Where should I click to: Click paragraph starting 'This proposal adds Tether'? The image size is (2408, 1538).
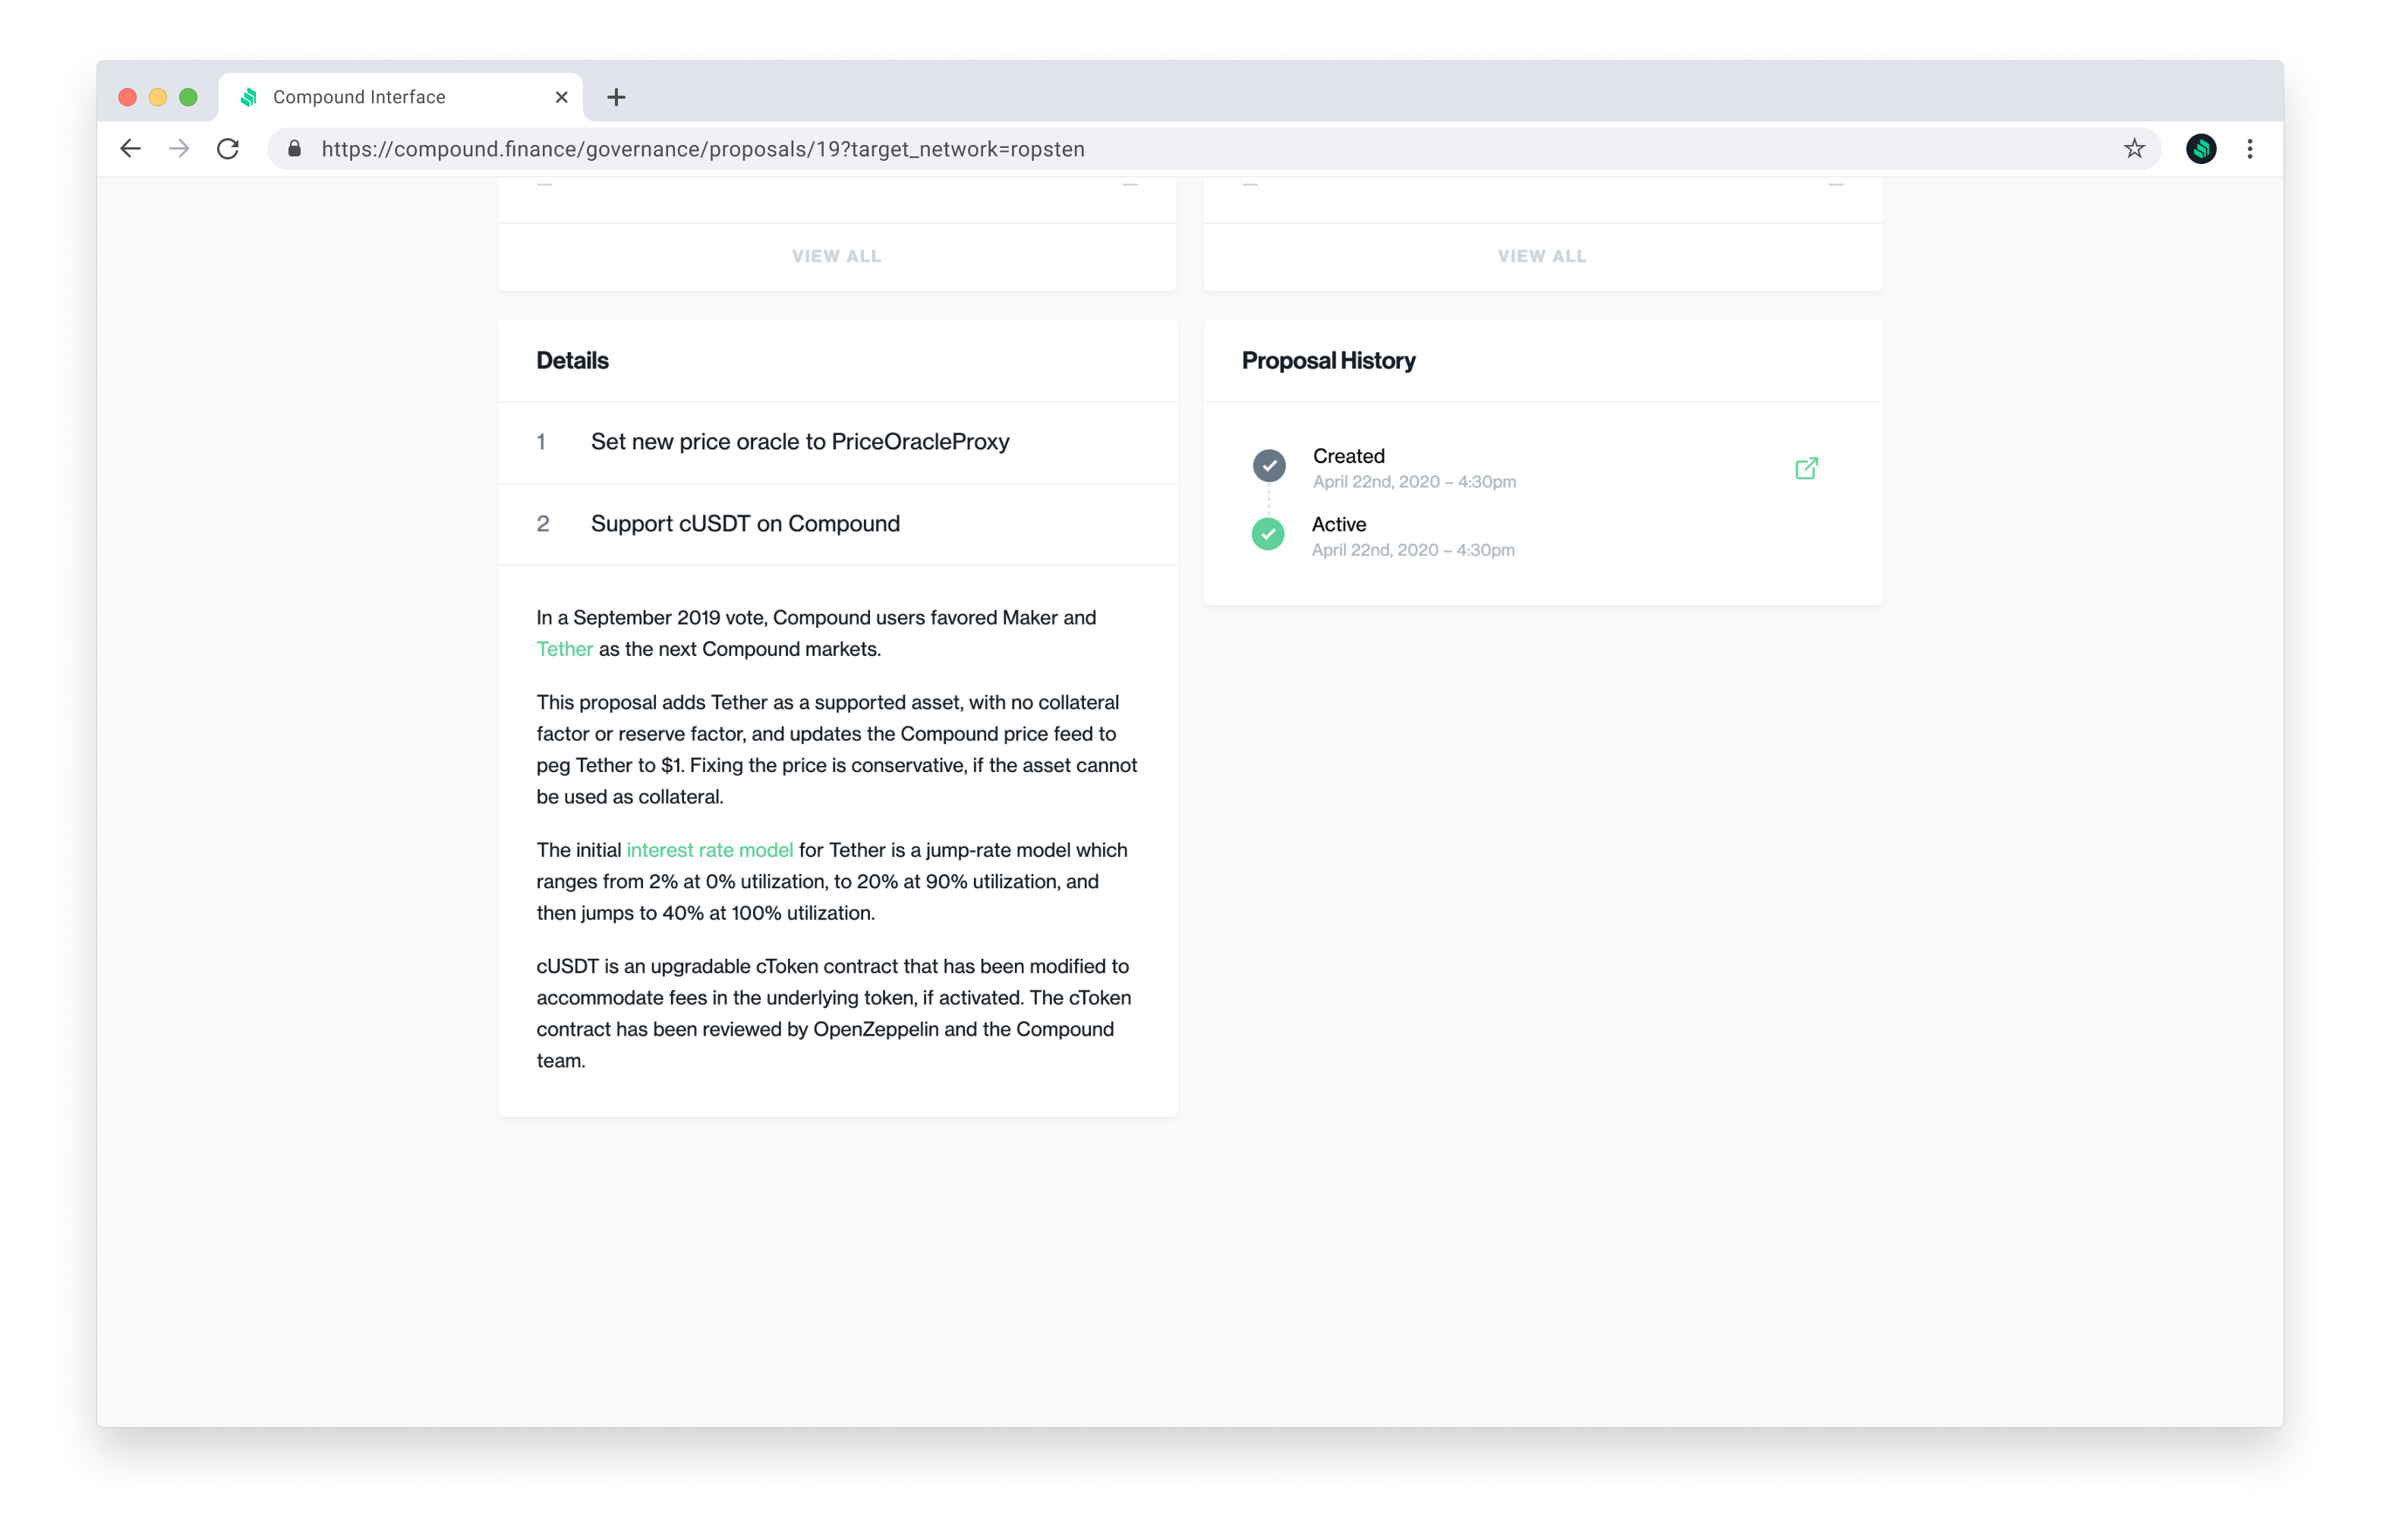pos(837,749)
